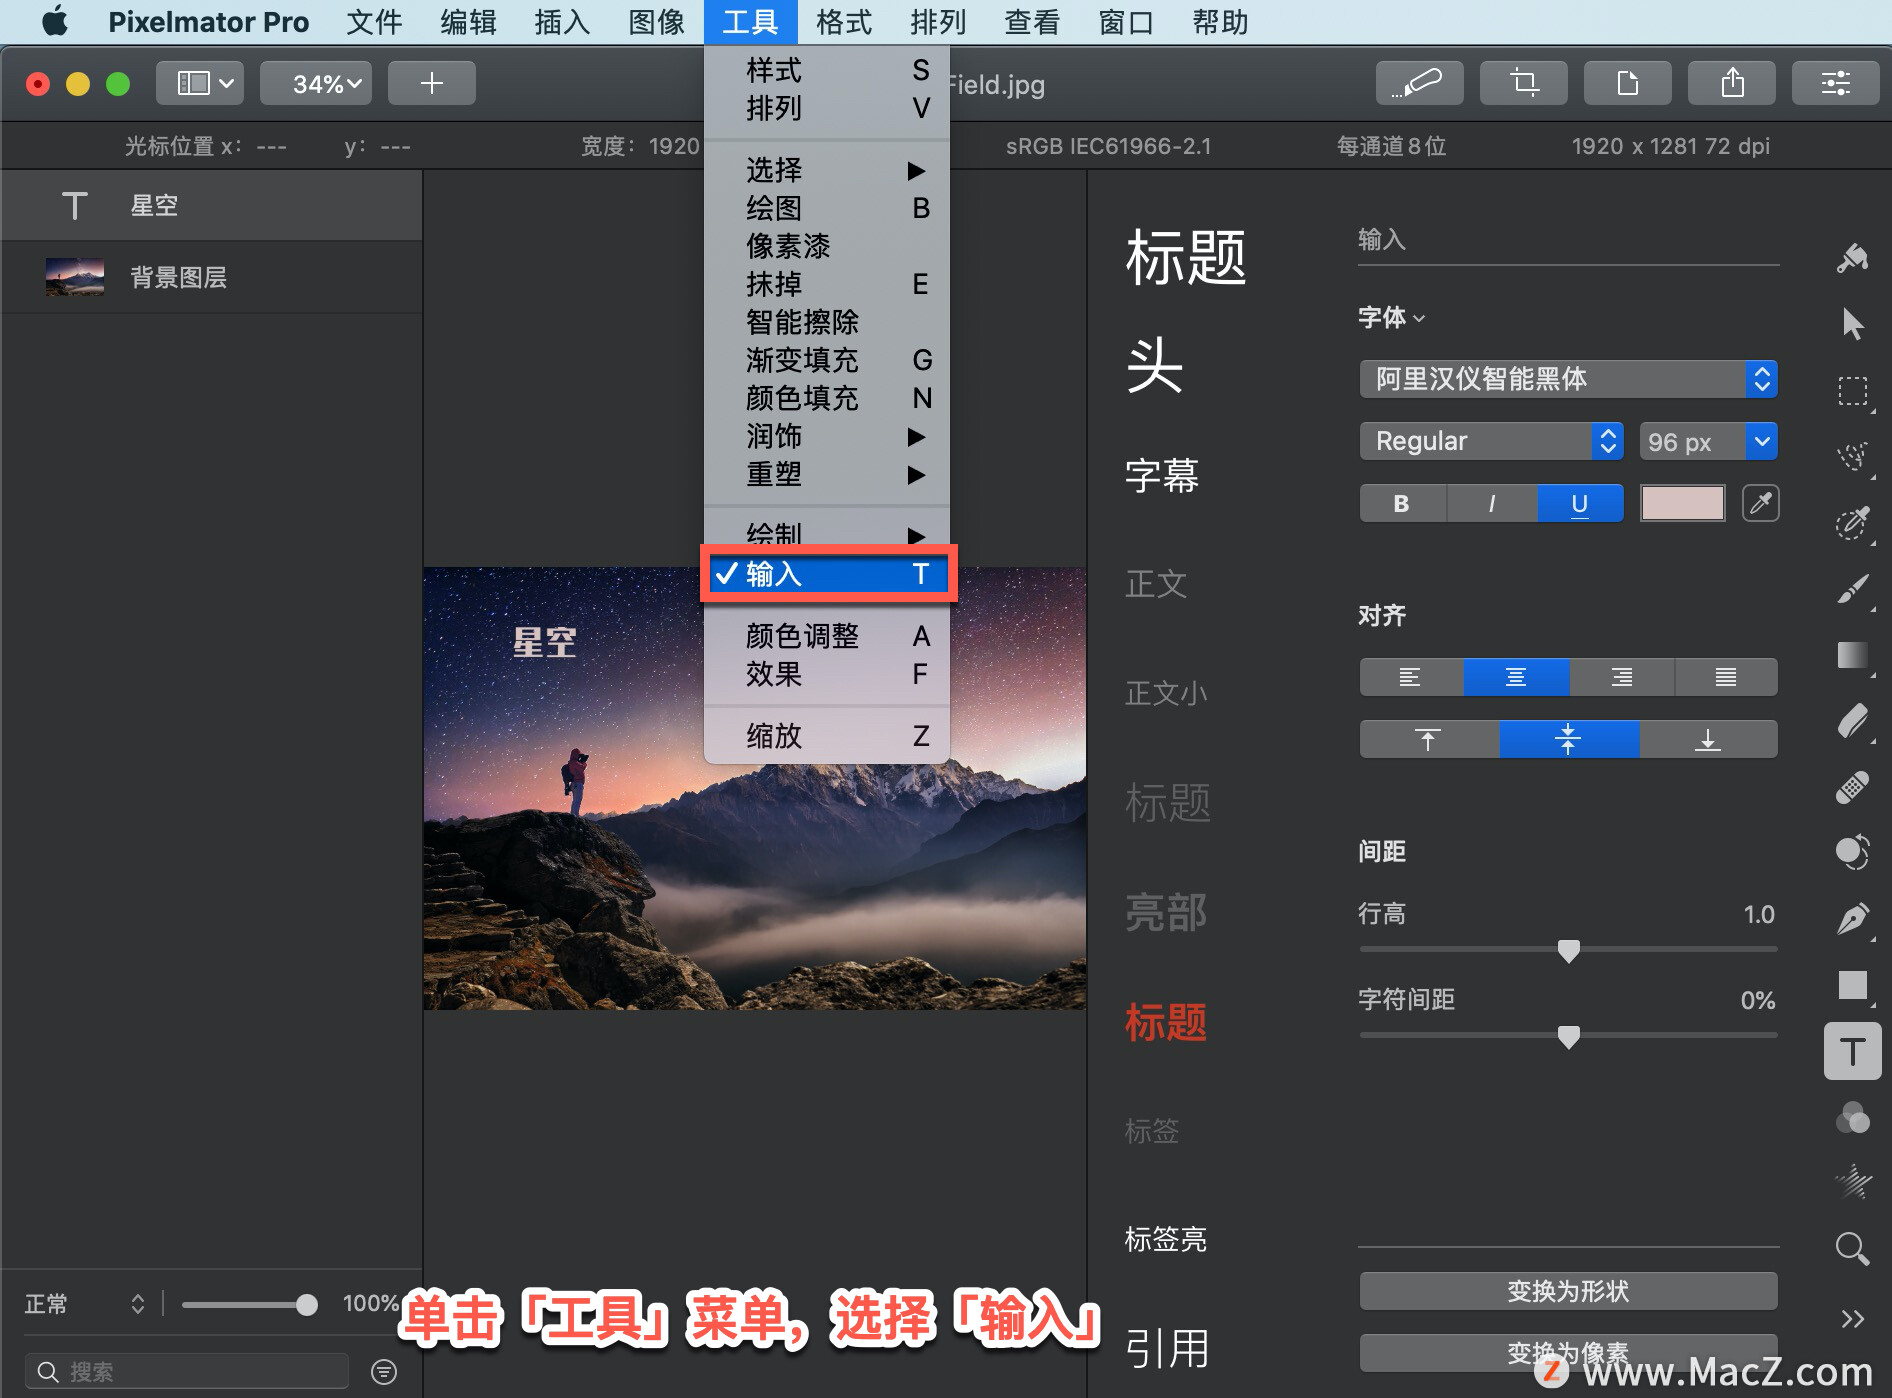1892x1398 pixels.
Task: Toggle Underline text formatting
Action: pyautogui.click(x=1579, y=504)
